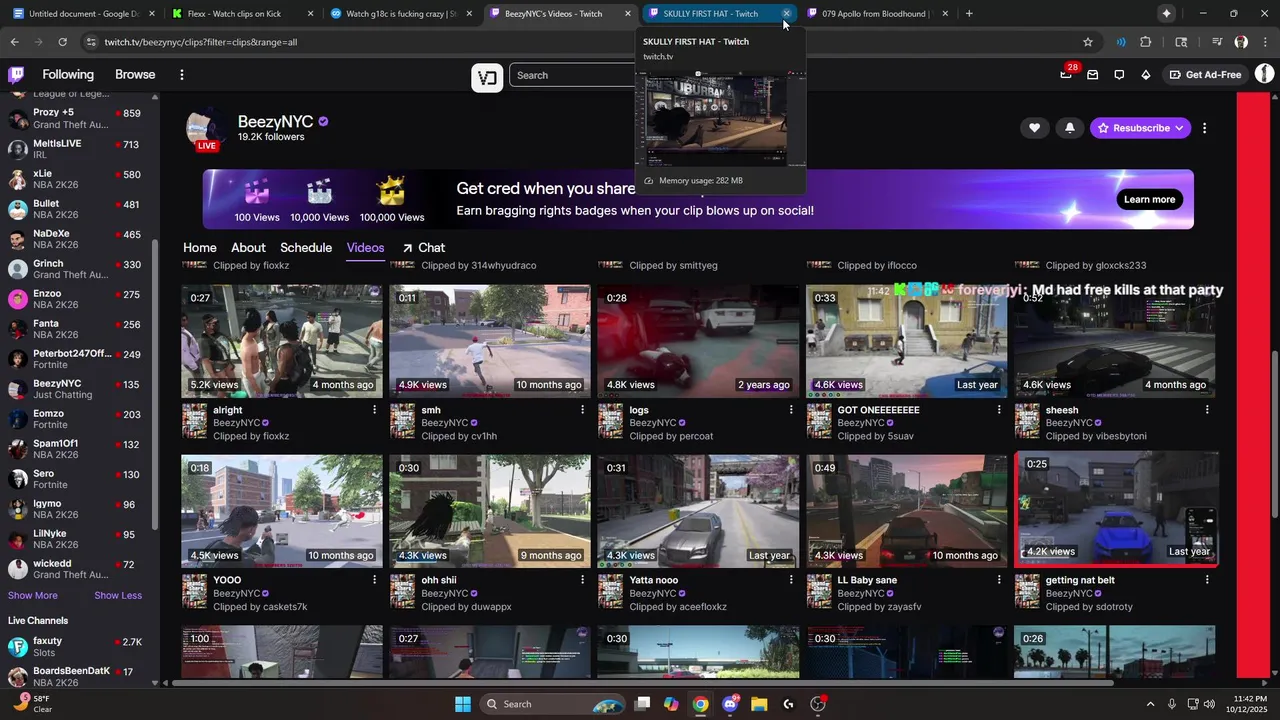The height and width of the screenshot is (720, 1280).
Task: Go back with browser back arrow
Action: [x=14, y=42]
